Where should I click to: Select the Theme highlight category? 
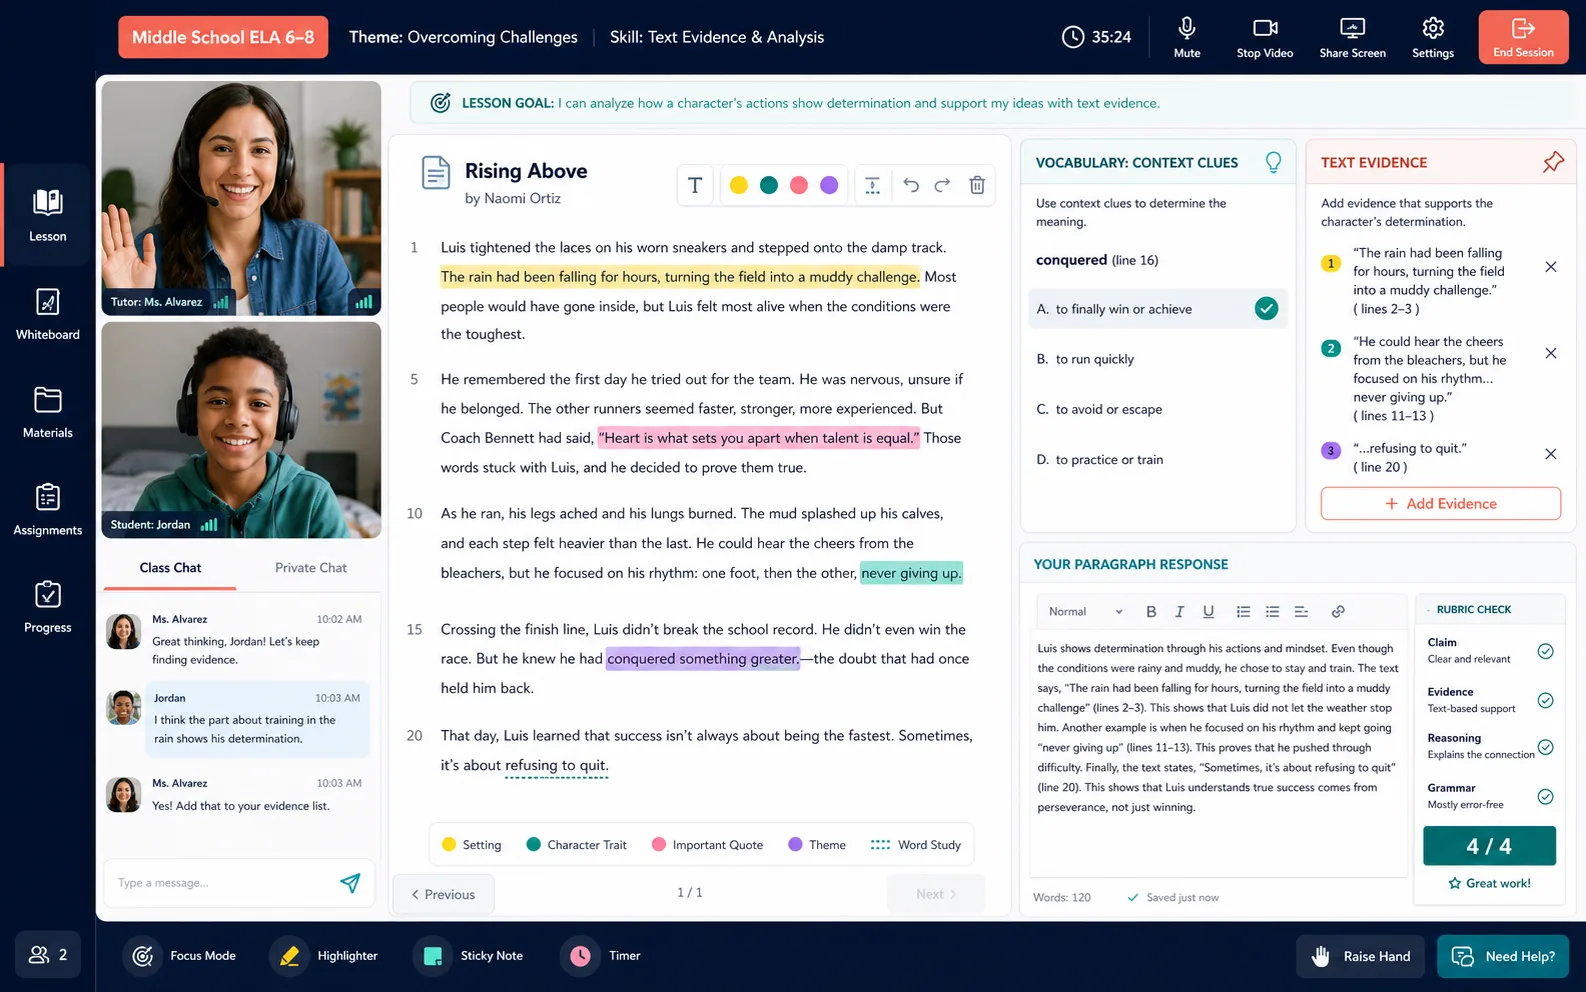point(817,845)
